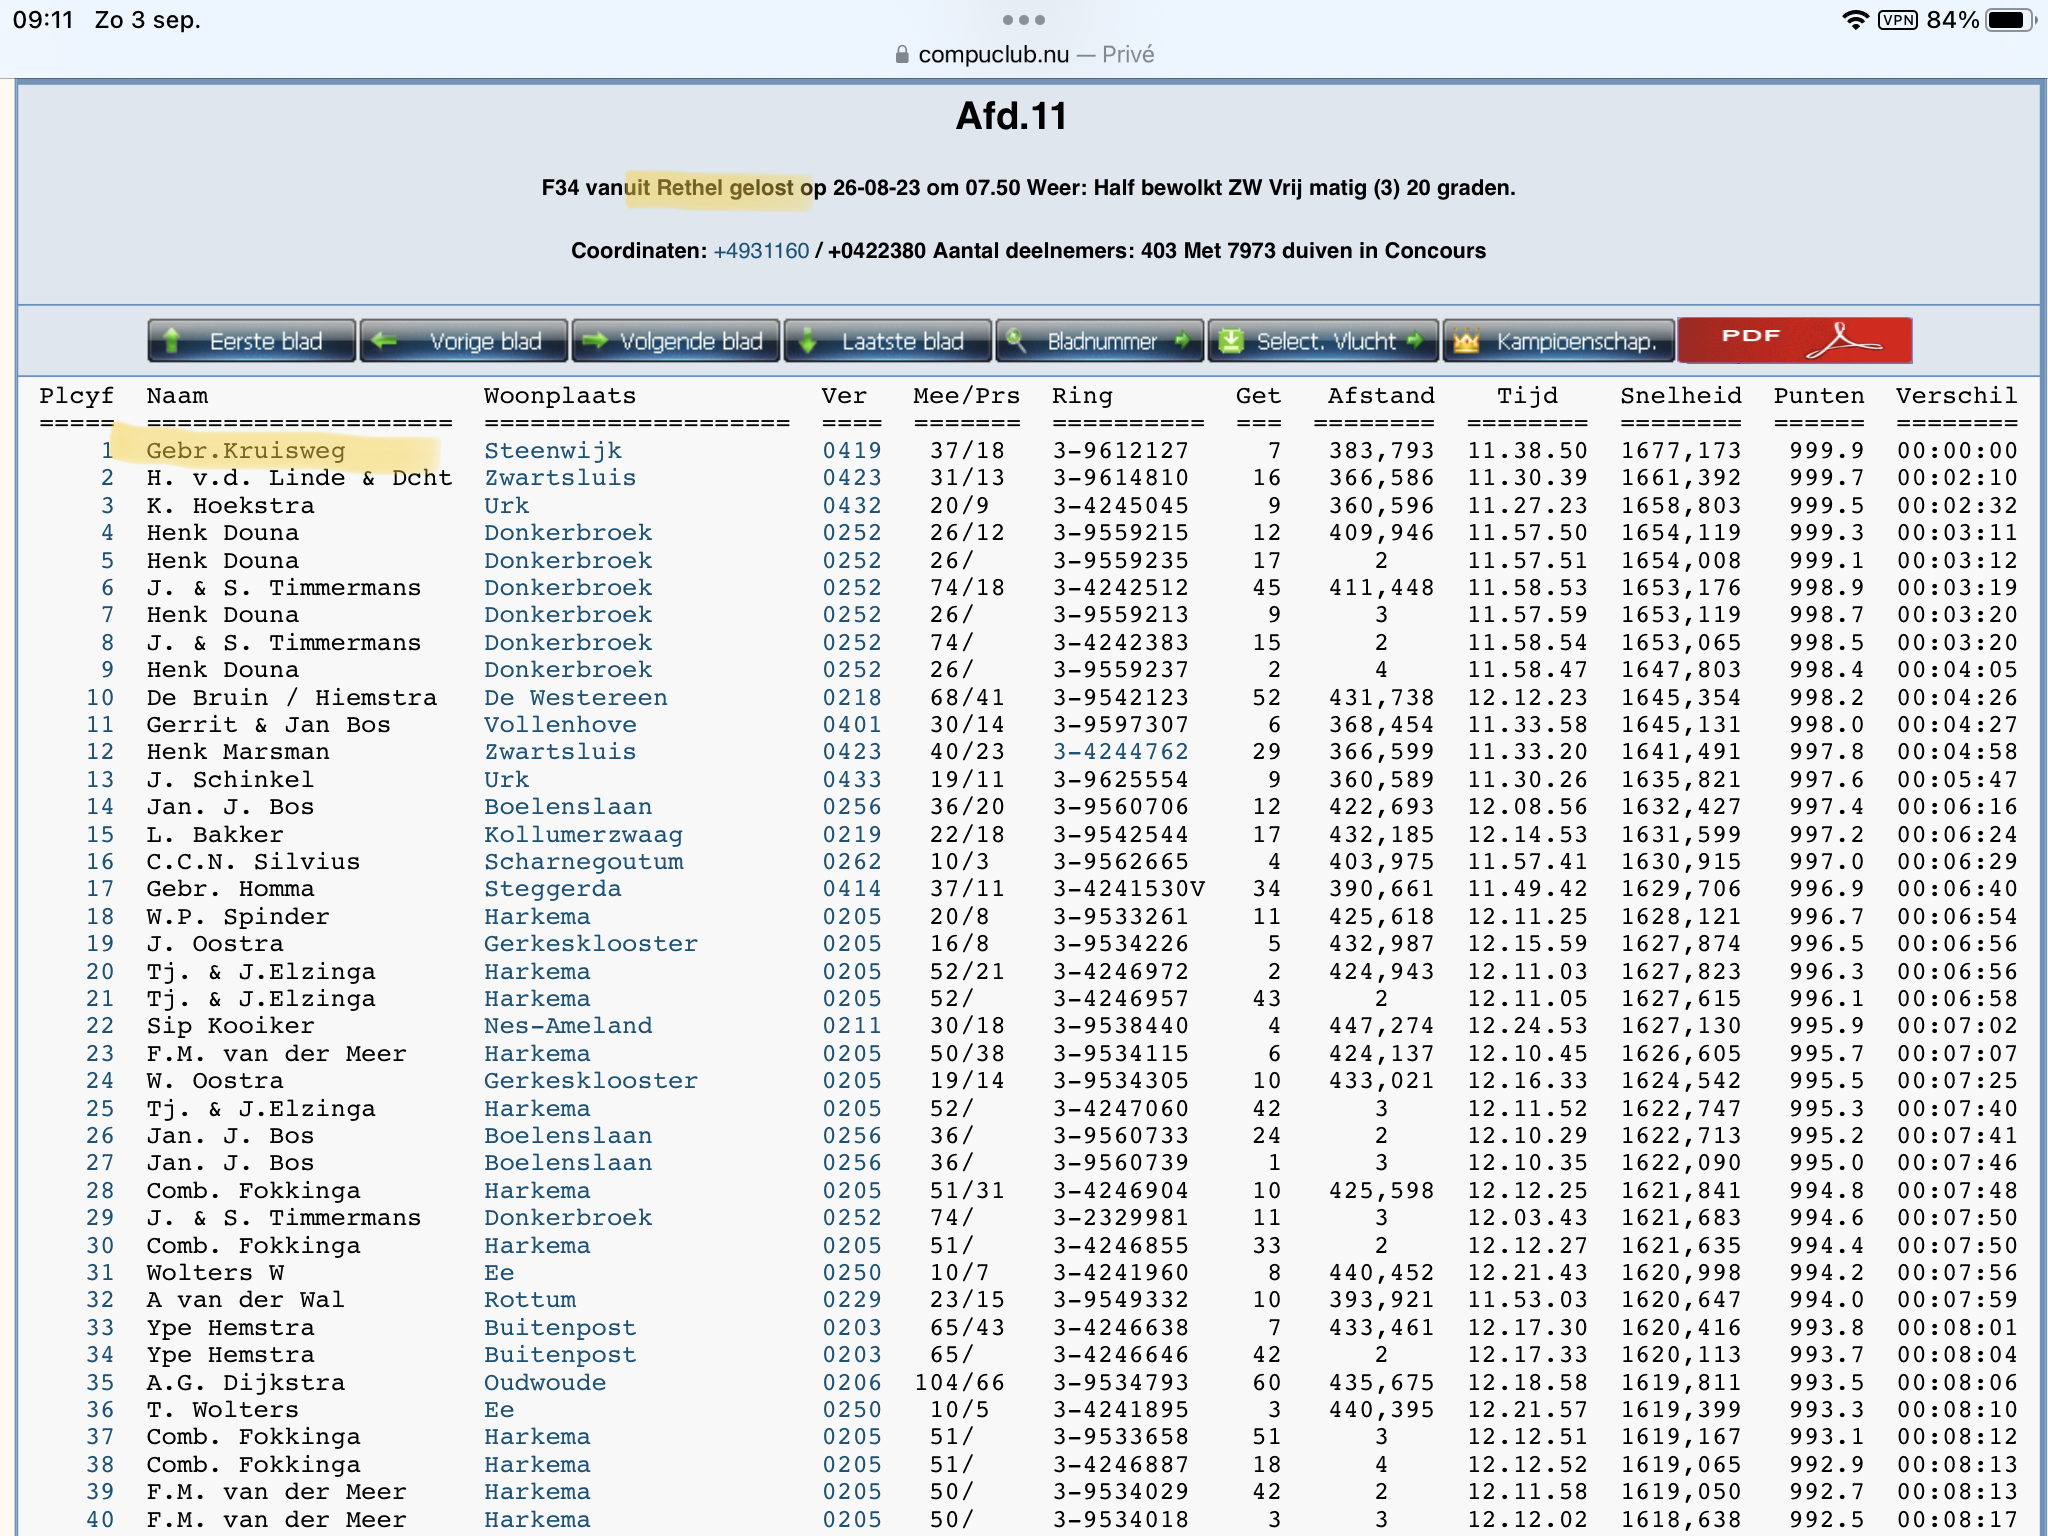Open Buitenpost link in place 33 row
The height and width of the screenshot is (1536, 2048).
560,1328
